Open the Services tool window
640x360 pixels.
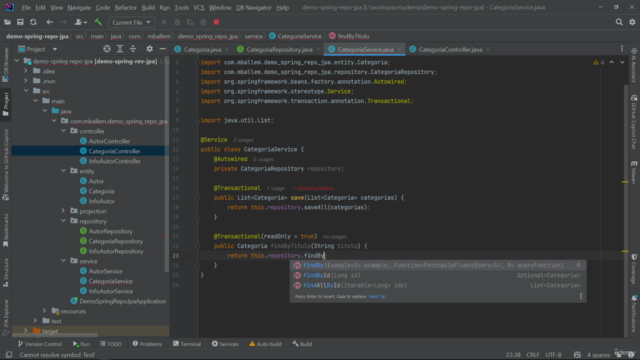tap(225, 344)
